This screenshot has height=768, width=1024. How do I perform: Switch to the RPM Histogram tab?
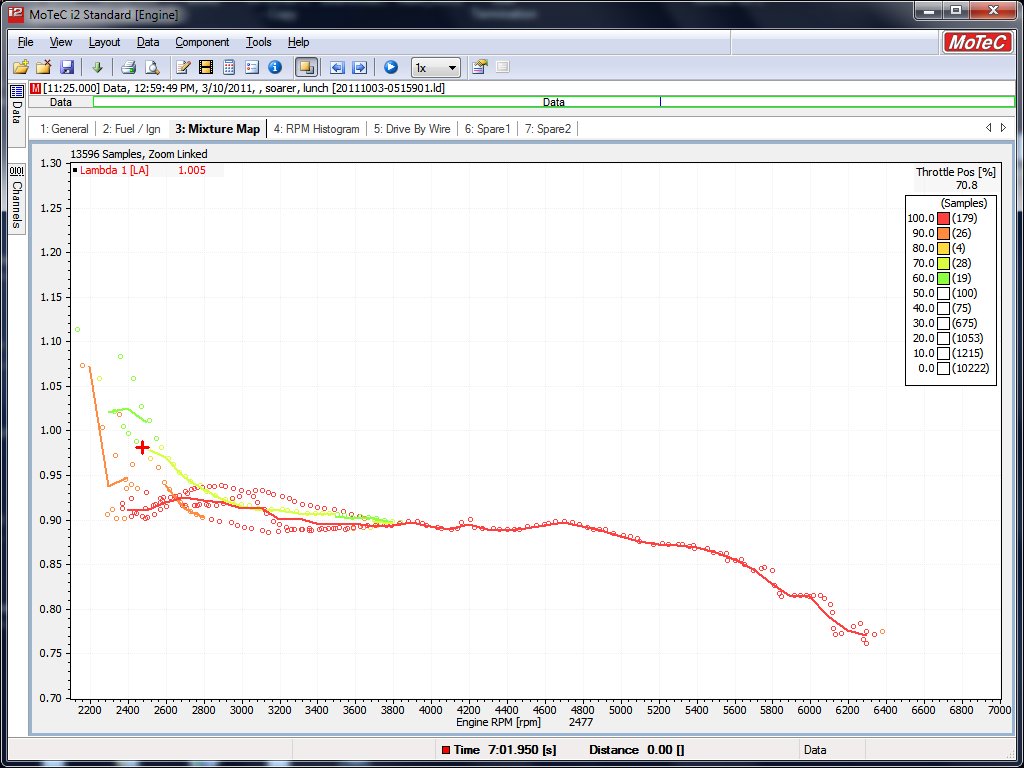[316, 129]
